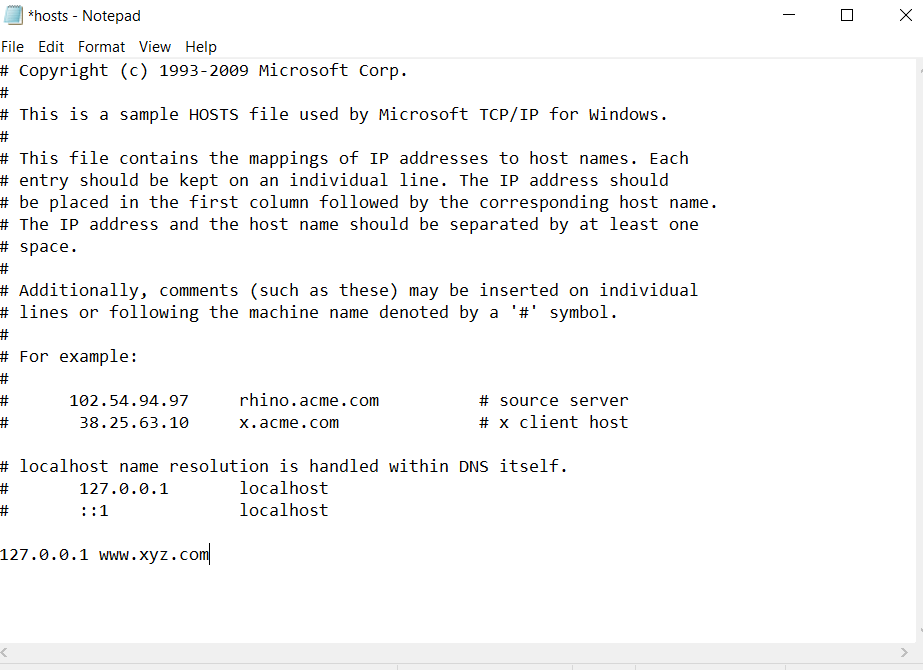This screenshot has height=670, width=923.
Task: Click the vertical scrollbar up arrow
Action: pos(917,67)
